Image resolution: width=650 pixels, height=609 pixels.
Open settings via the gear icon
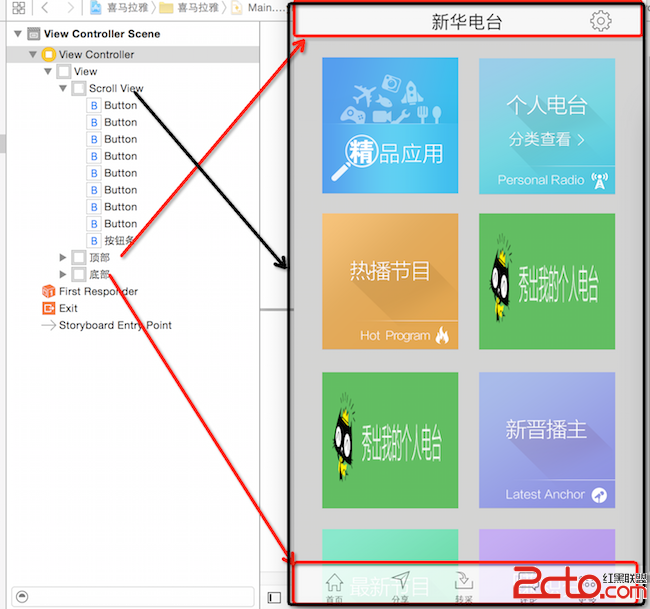(600, 21)
